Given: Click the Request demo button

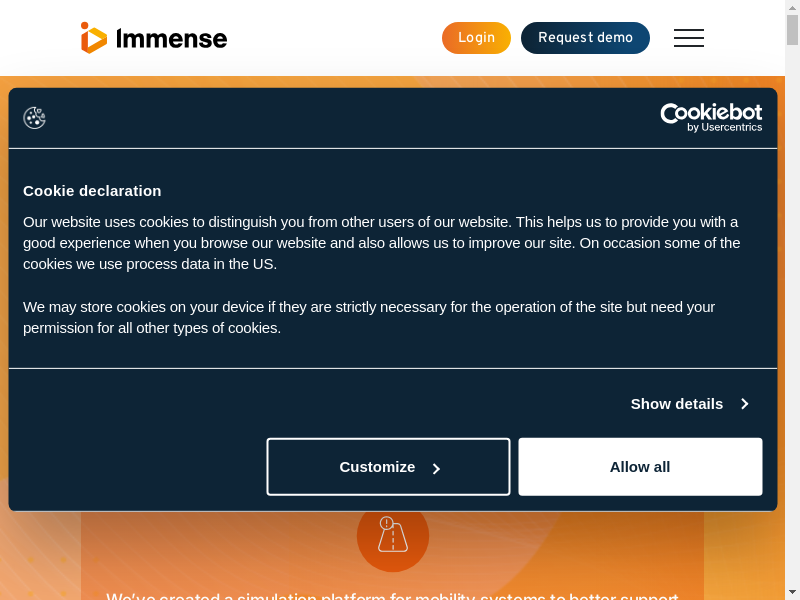Looking at the screenshot, I should pos(585,38).
